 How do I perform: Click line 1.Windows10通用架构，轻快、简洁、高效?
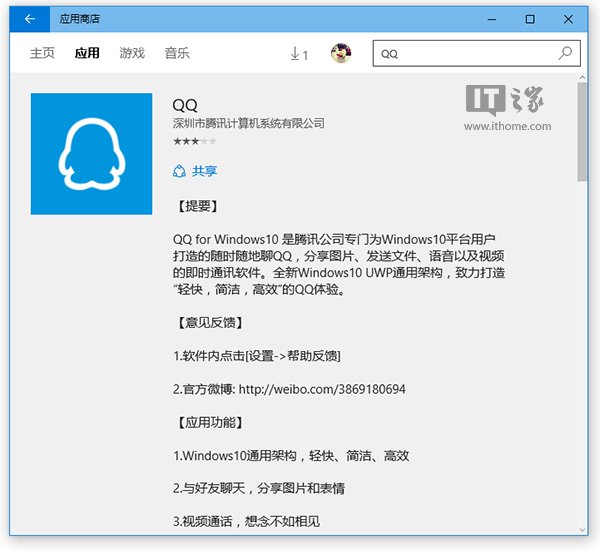[x=291, y=456]
